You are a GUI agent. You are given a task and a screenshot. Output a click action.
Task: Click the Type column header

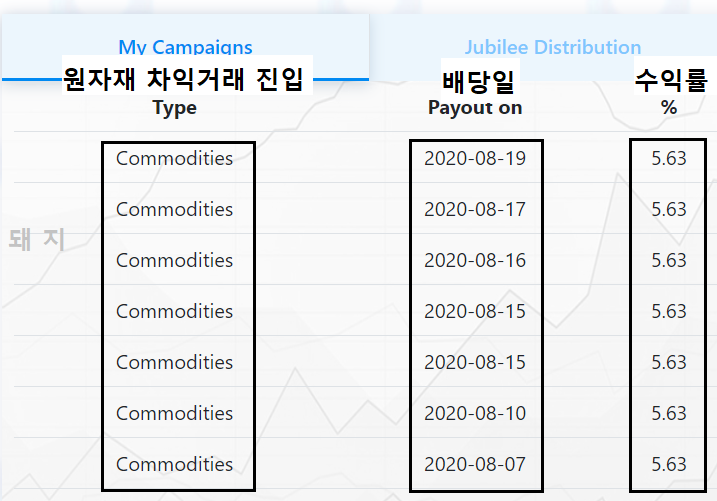(175, 108)
